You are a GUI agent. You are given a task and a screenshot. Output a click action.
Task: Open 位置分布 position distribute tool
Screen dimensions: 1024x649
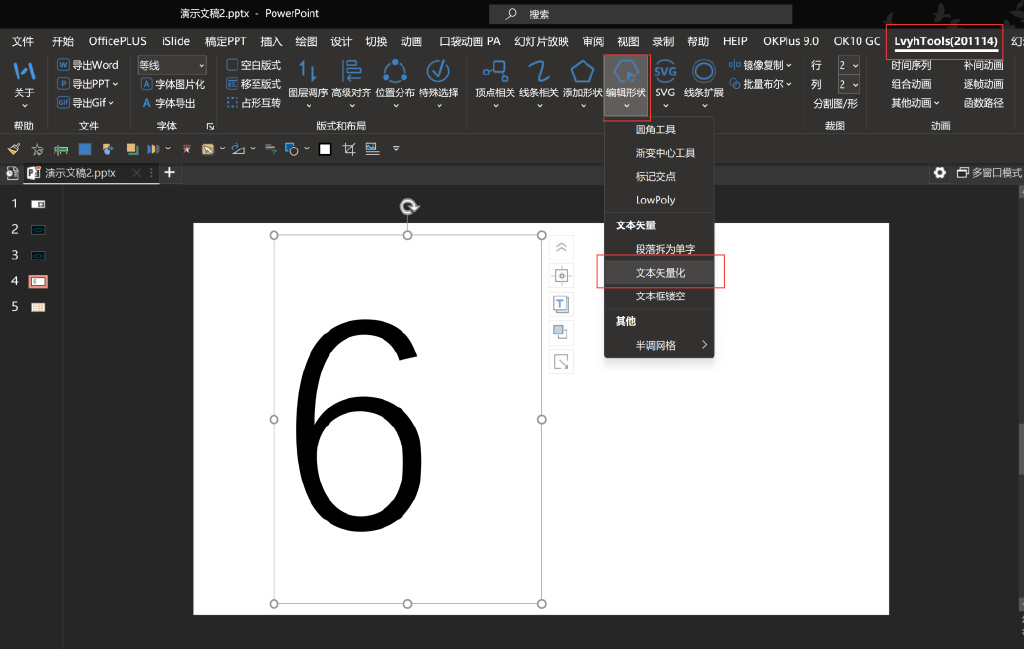395,84
